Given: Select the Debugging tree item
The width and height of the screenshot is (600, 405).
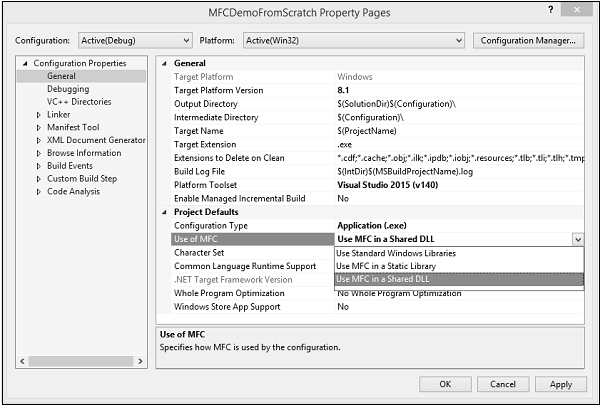Looking at the screenshot, I should coord(68,89).
